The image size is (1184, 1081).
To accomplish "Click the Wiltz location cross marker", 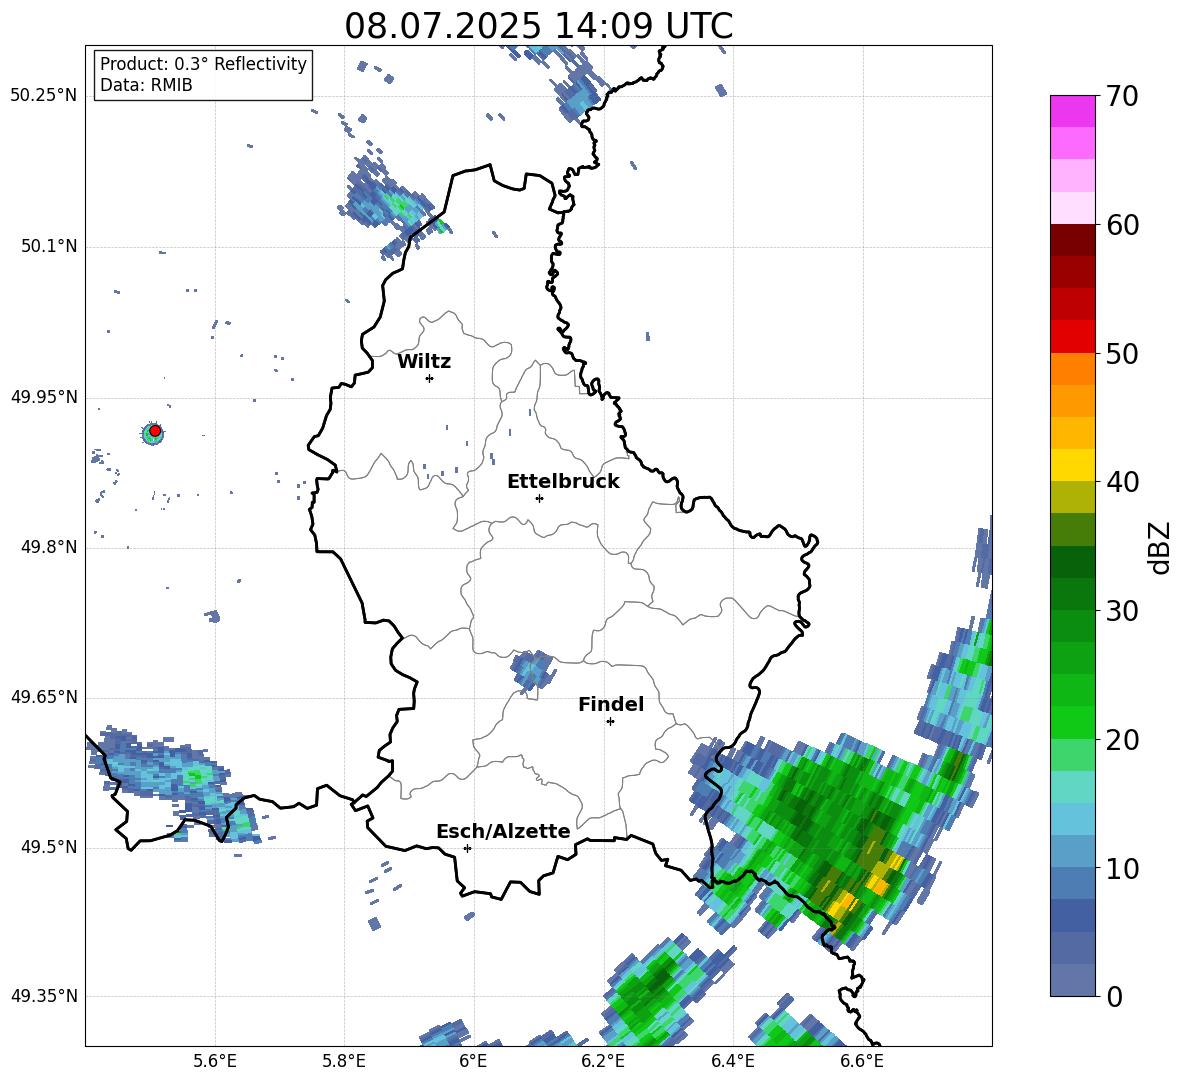I will coord(430,378).
